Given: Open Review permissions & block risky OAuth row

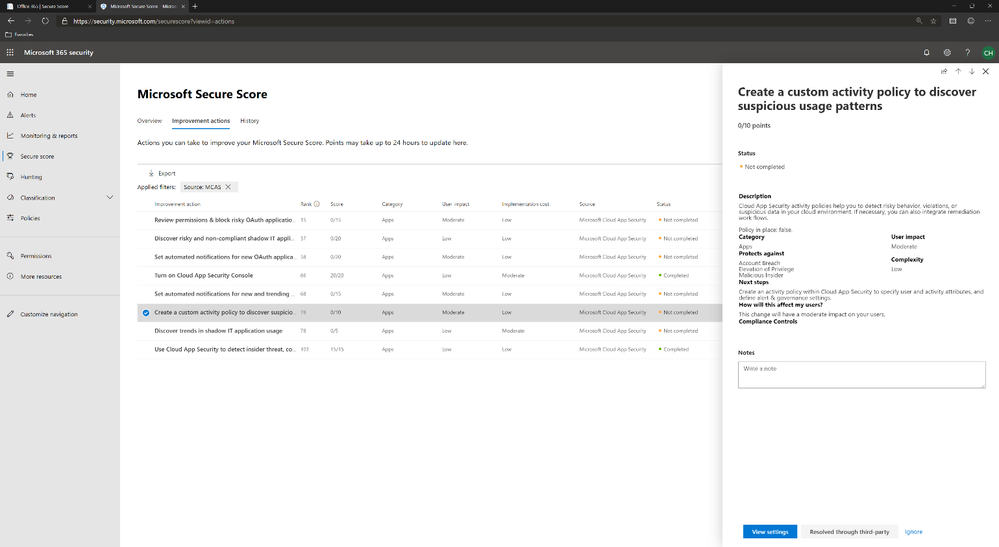Looking at the screenshot, I should [x=429, y=220].
